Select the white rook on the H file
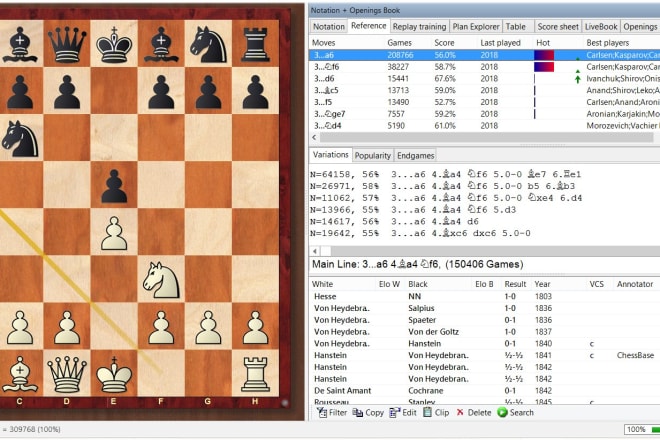Screen dimensions: 660x440 pos(255,374)
